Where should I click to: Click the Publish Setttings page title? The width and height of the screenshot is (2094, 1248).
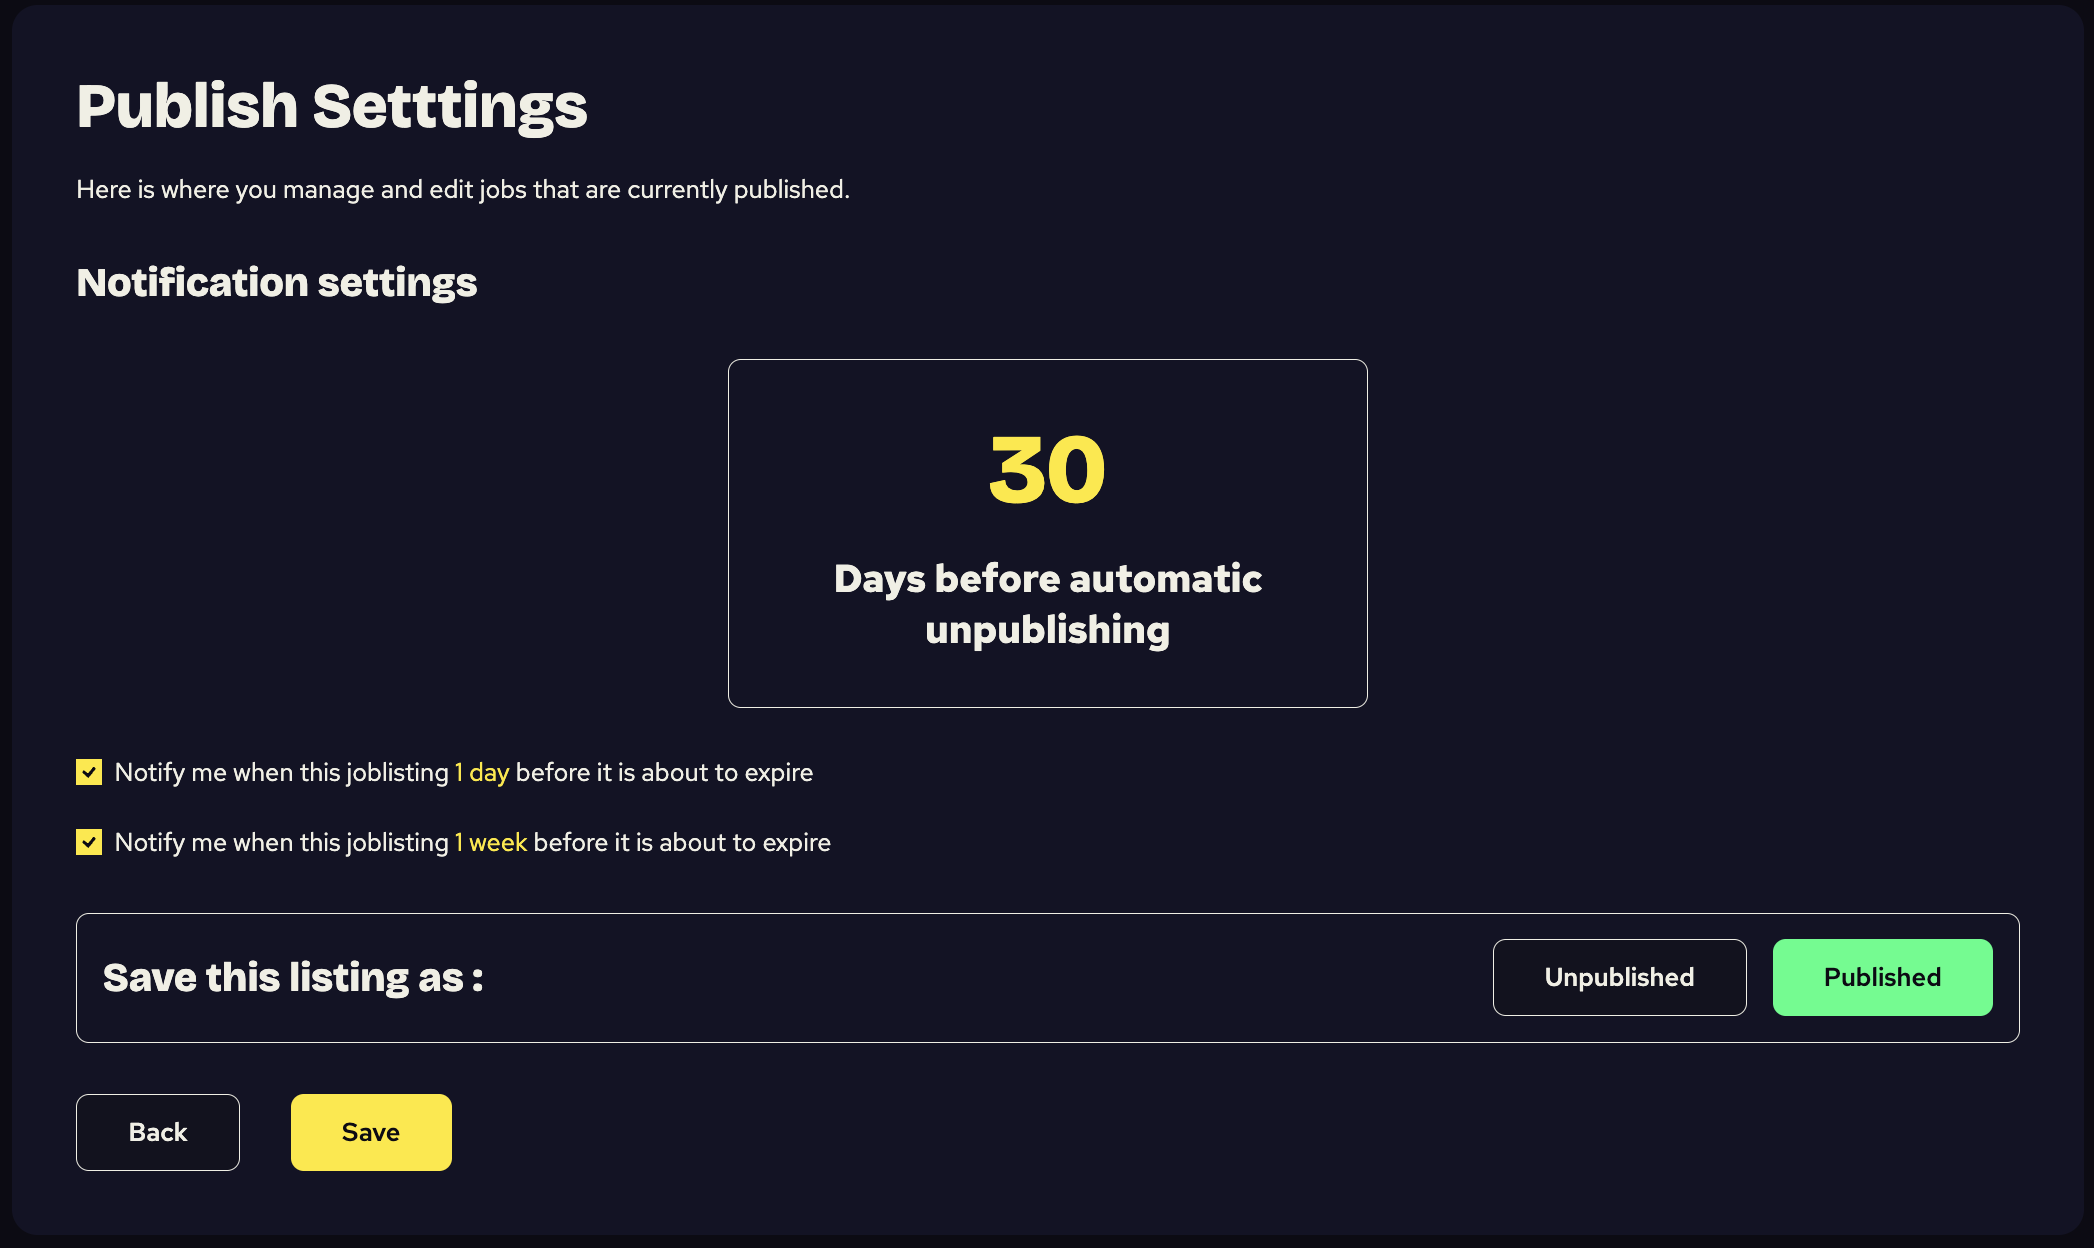(332, 107)
